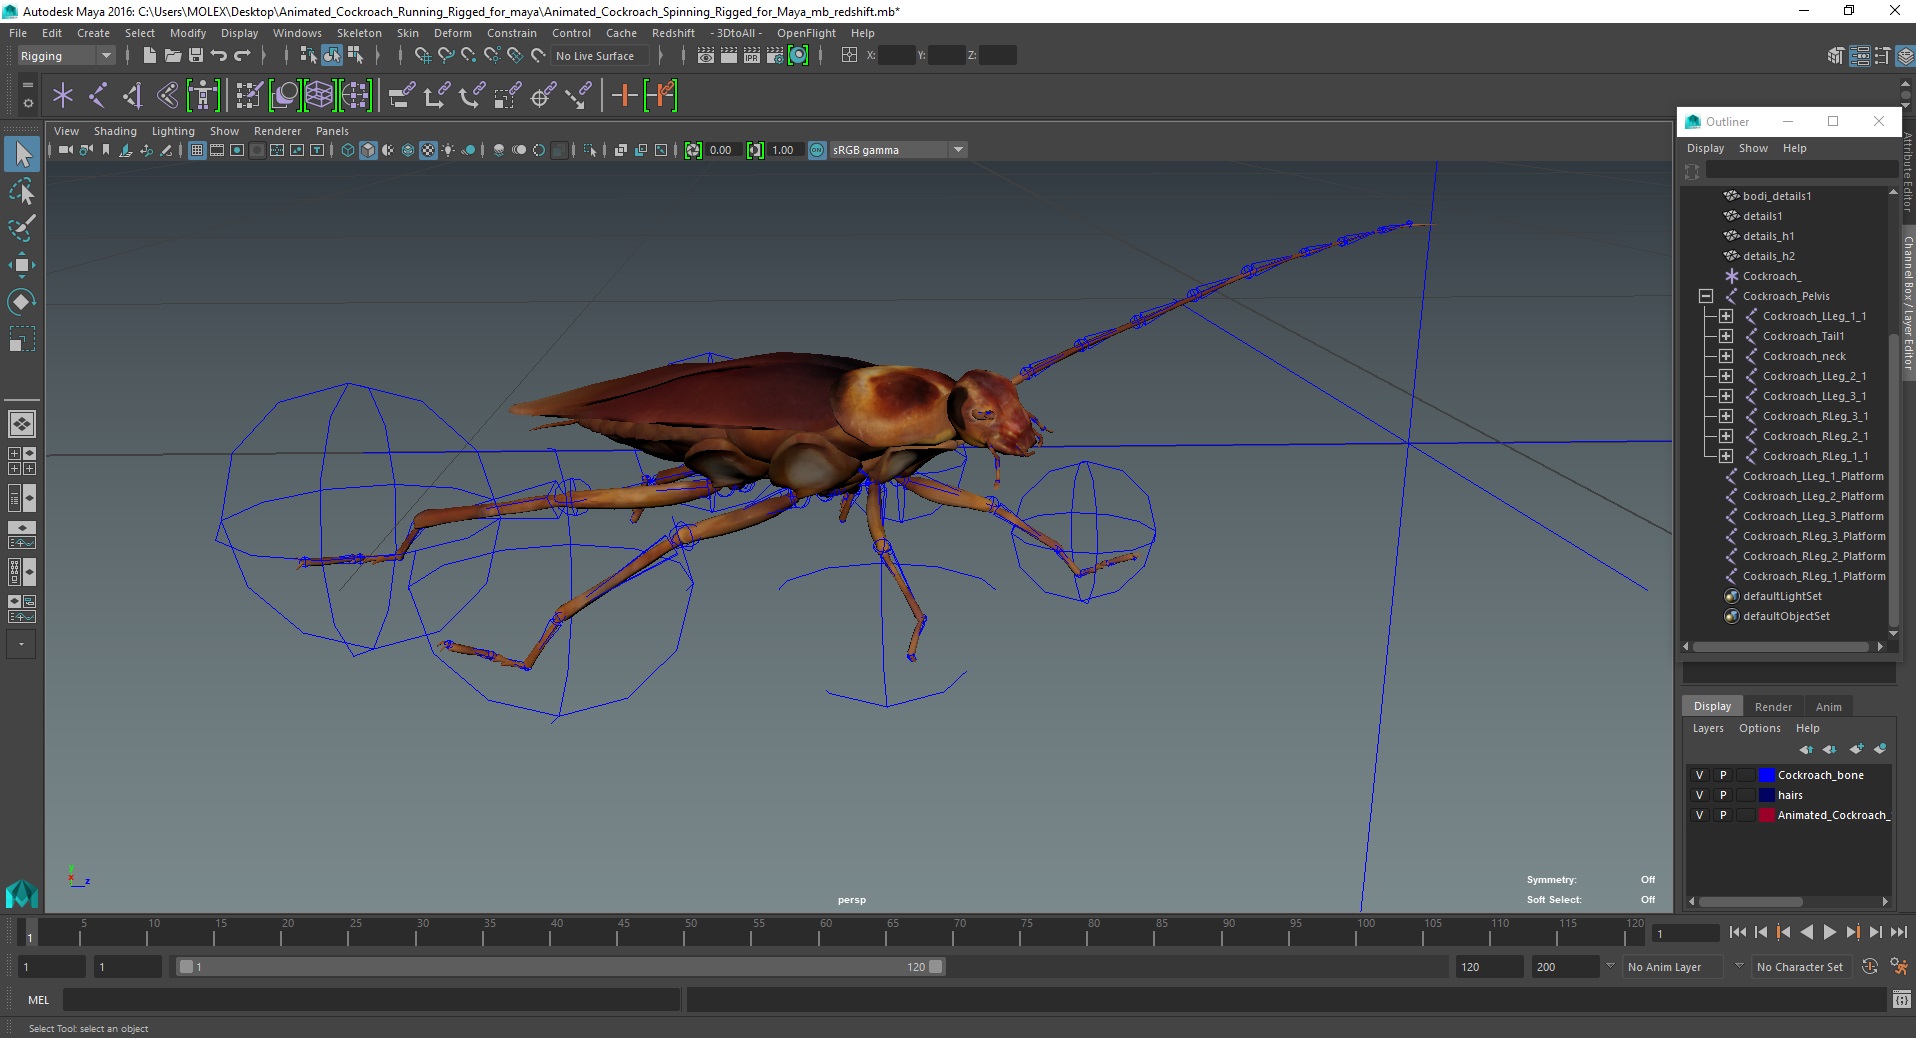Expand Cockroach_neck in the Outliner
Screen dimensions: 1916x1038
[1726, 356]
